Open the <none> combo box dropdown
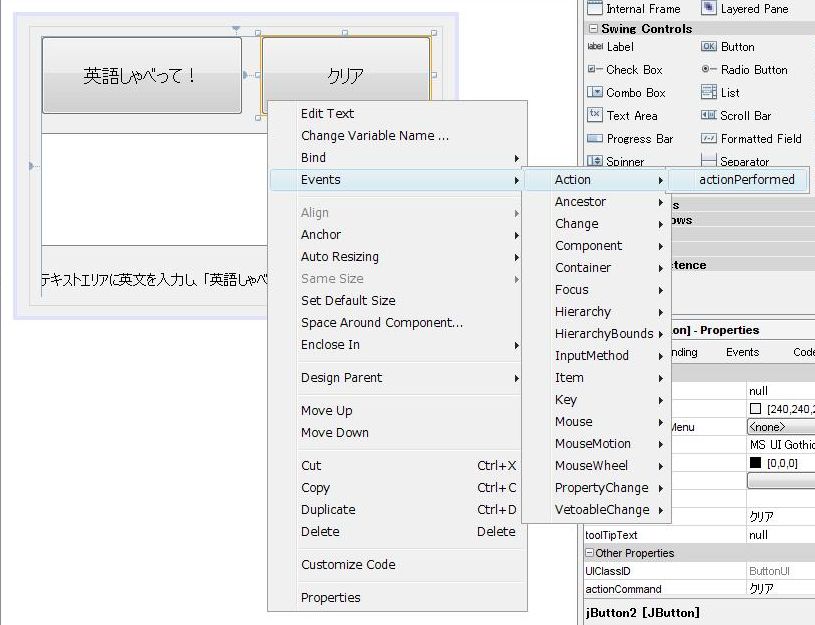The height and width of the screenshot is (625, 815). click(x=781, y=427)
